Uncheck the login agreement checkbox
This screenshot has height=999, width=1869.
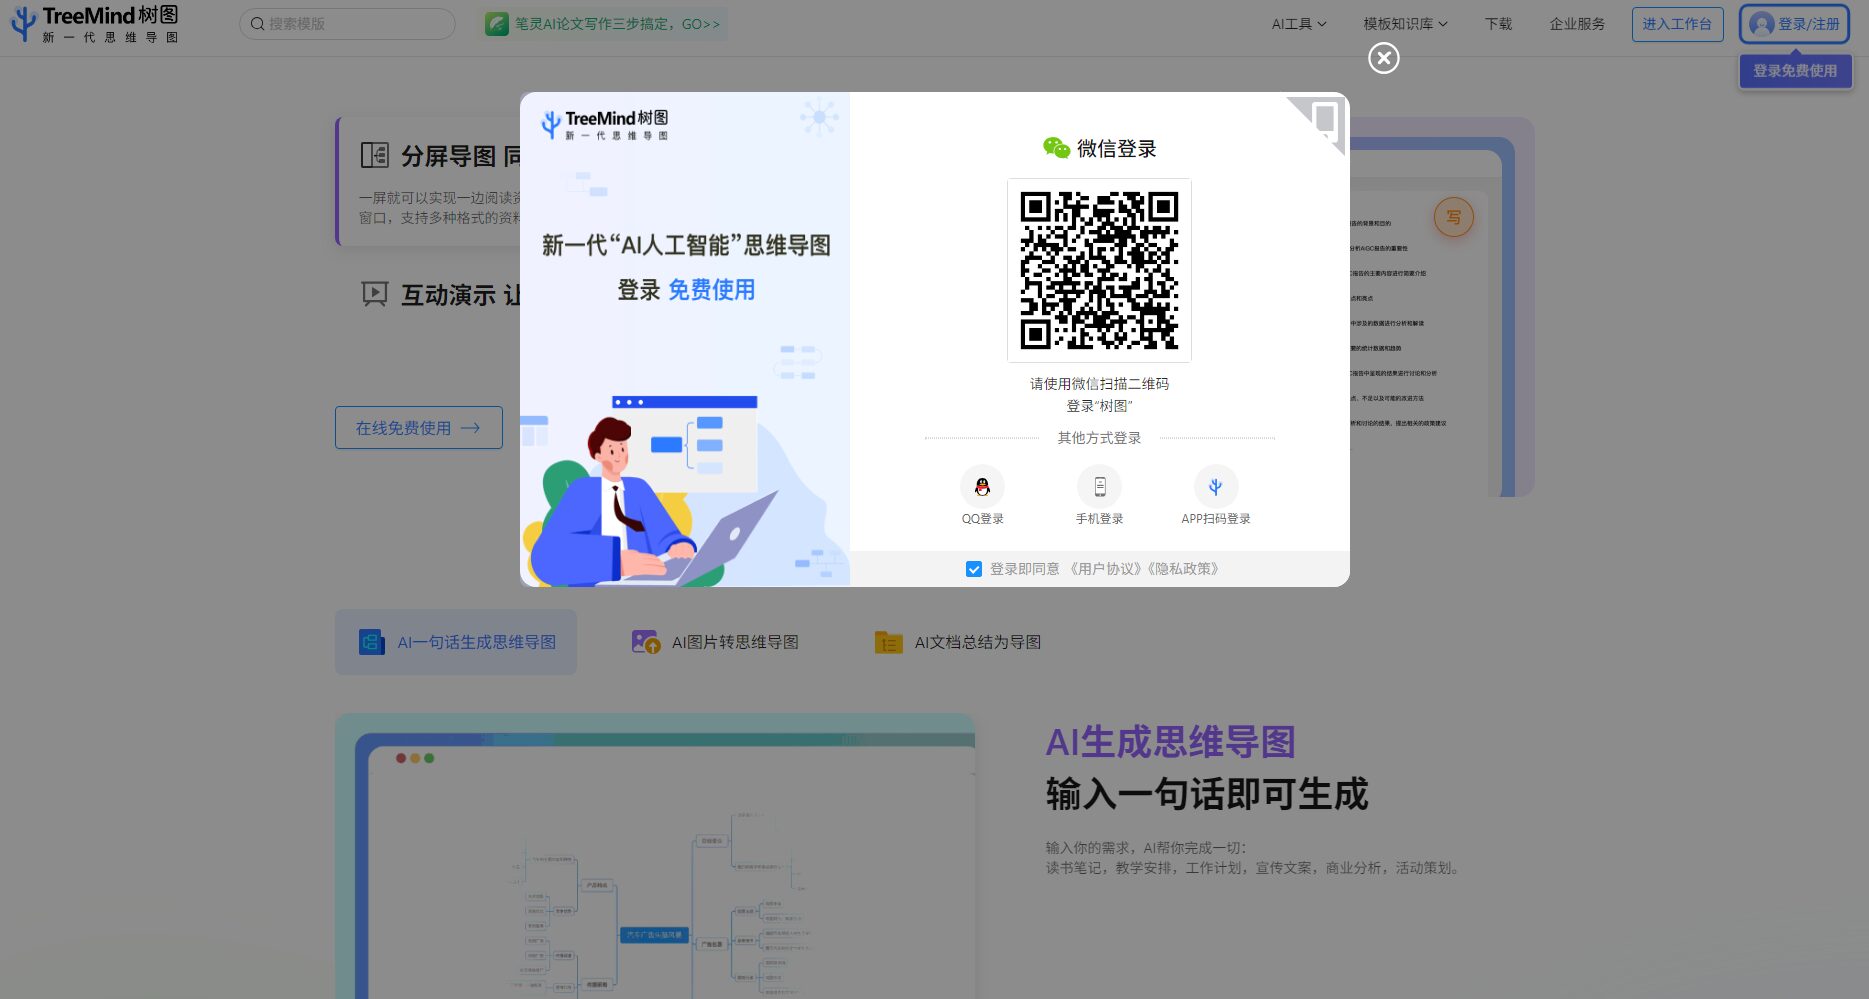[x=973, y=569]
